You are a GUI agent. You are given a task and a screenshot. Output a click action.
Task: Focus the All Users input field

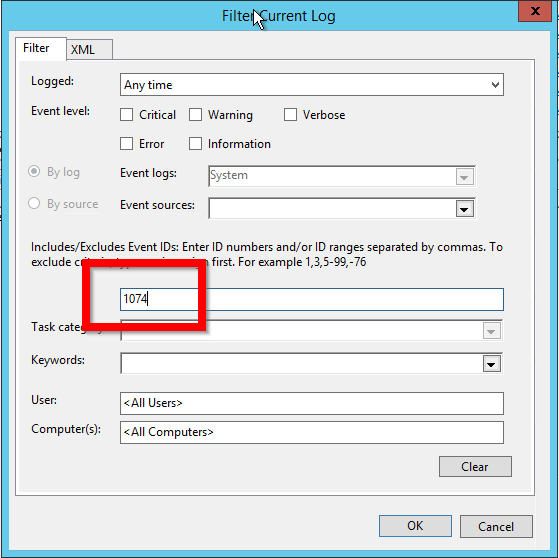point(312,403)
